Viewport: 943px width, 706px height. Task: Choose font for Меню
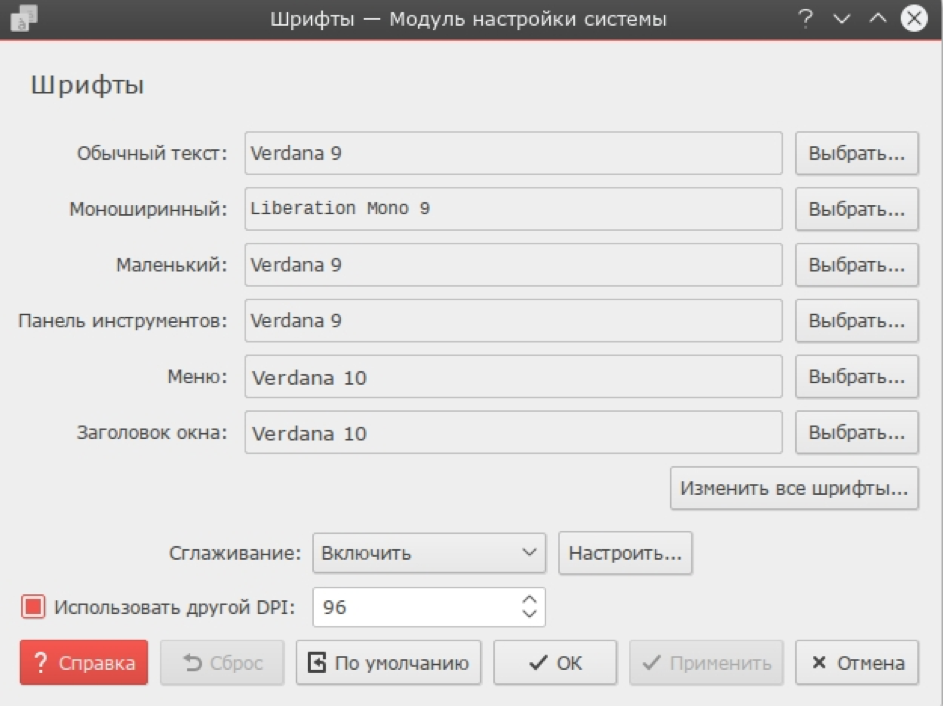click(856, 377)
